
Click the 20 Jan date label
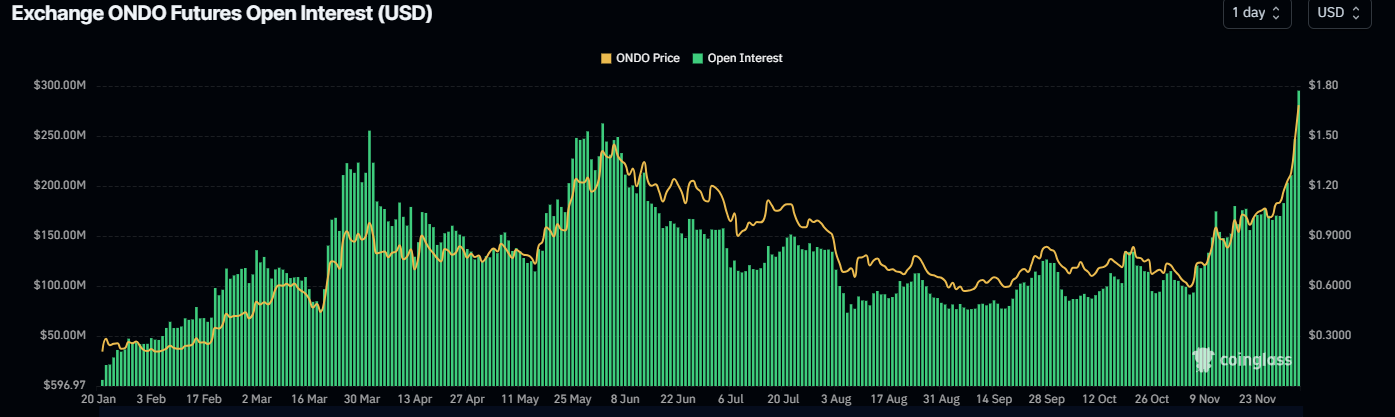98,398
